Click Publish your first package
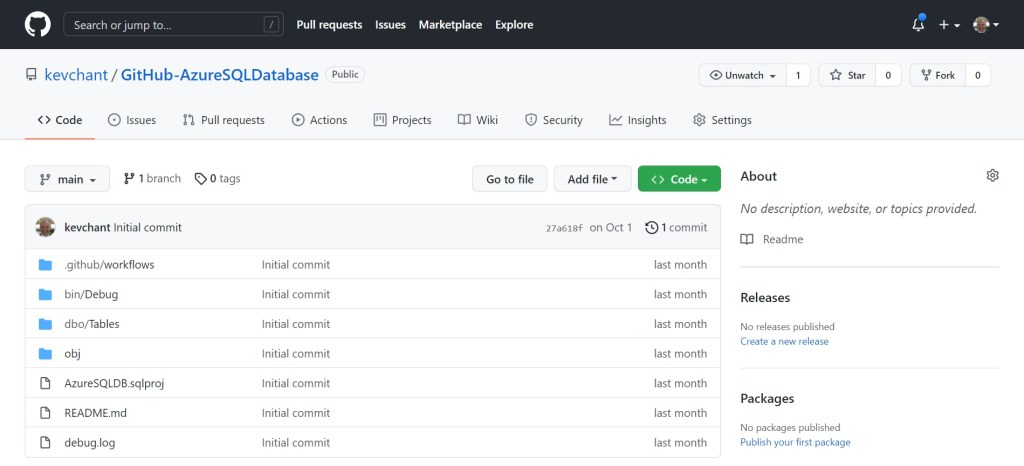 [x=795, y=443]
